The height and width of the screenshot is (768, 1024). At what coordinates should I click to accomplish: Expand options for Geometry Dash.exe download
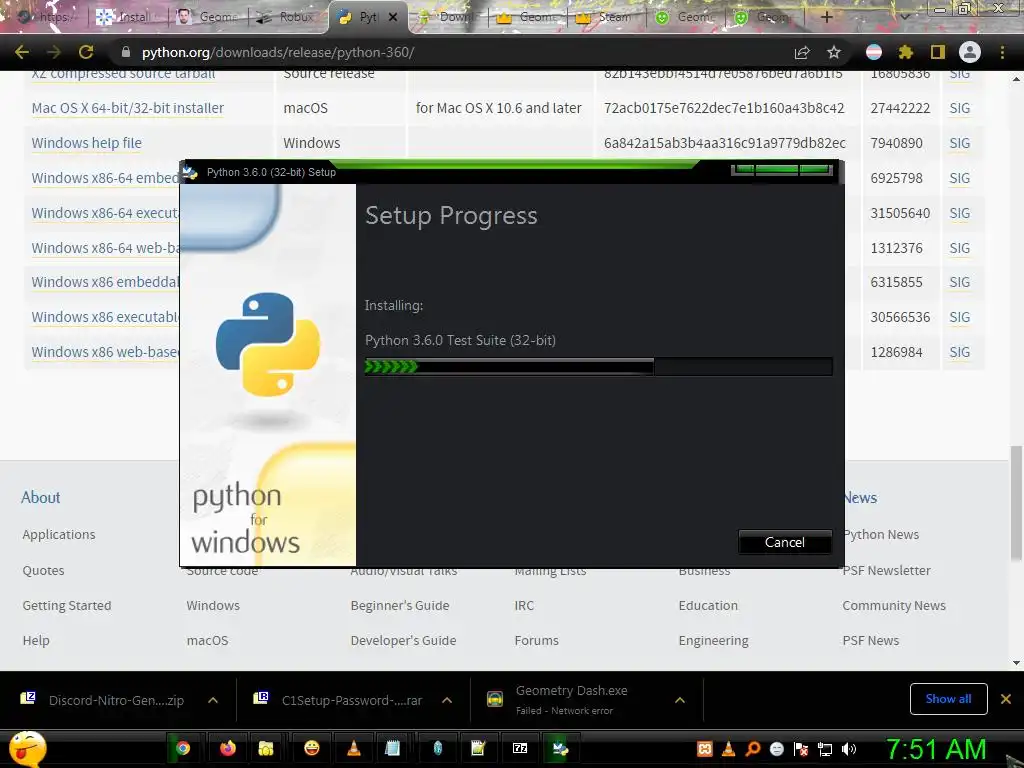[x=680, y=700]
